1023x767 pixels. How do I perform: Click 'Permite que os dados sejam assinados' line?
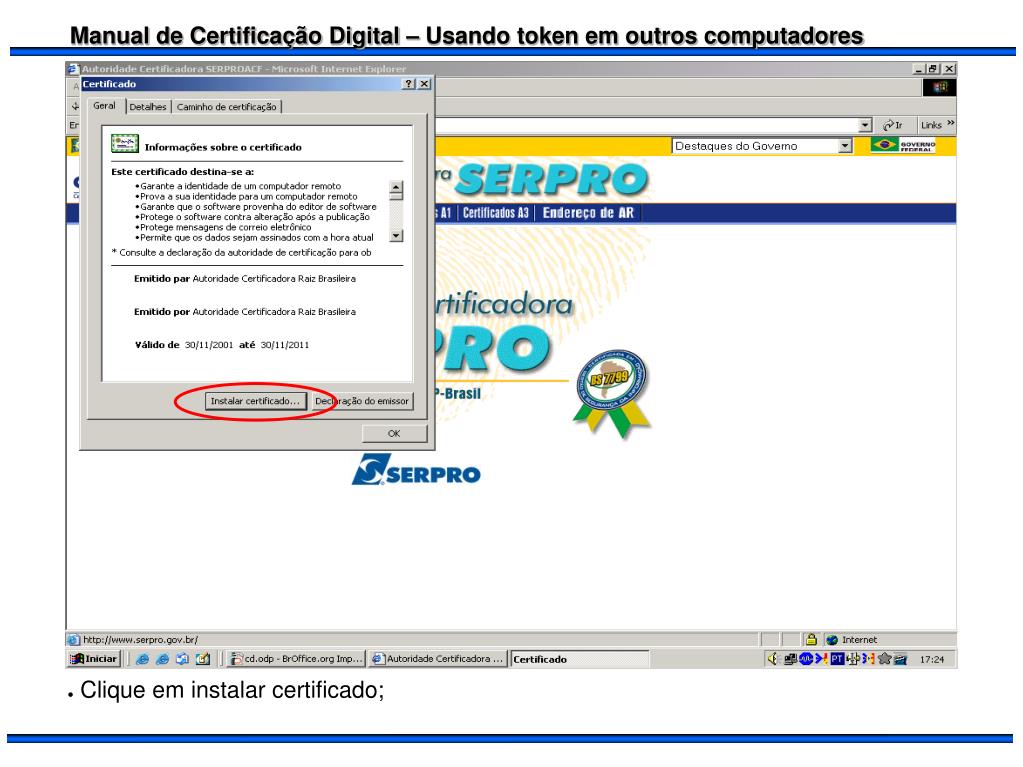pos(254,238)
